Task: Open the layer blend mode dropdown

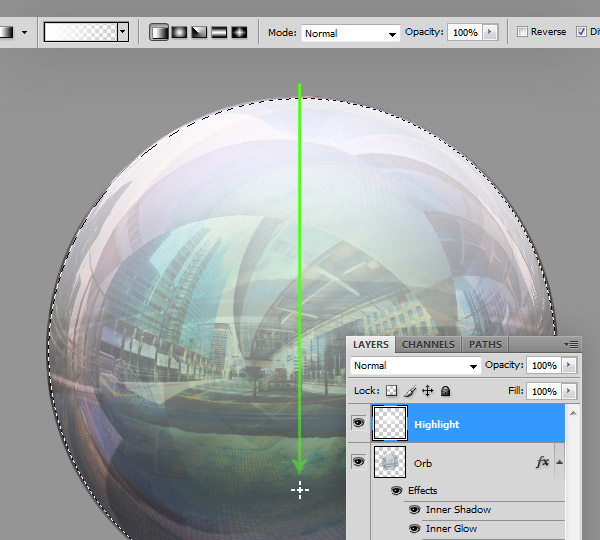Action: [x=415, y=366]
